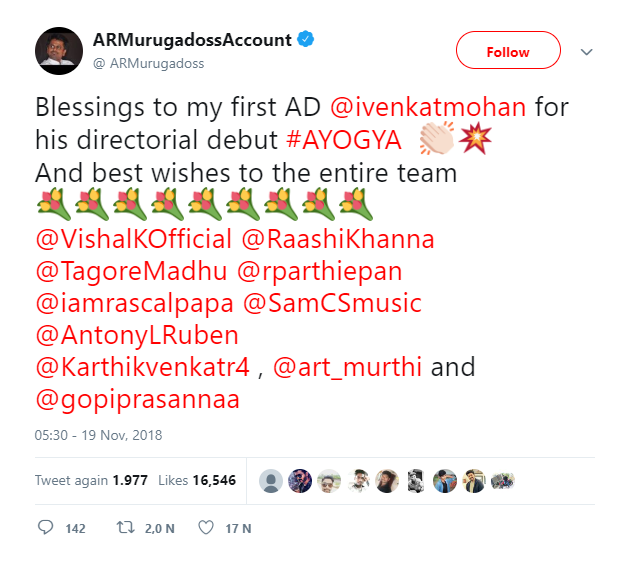Like the tweet with heart icon
Image resolution: width=634 pixels, height=570 pixels.
pos(206,527)
